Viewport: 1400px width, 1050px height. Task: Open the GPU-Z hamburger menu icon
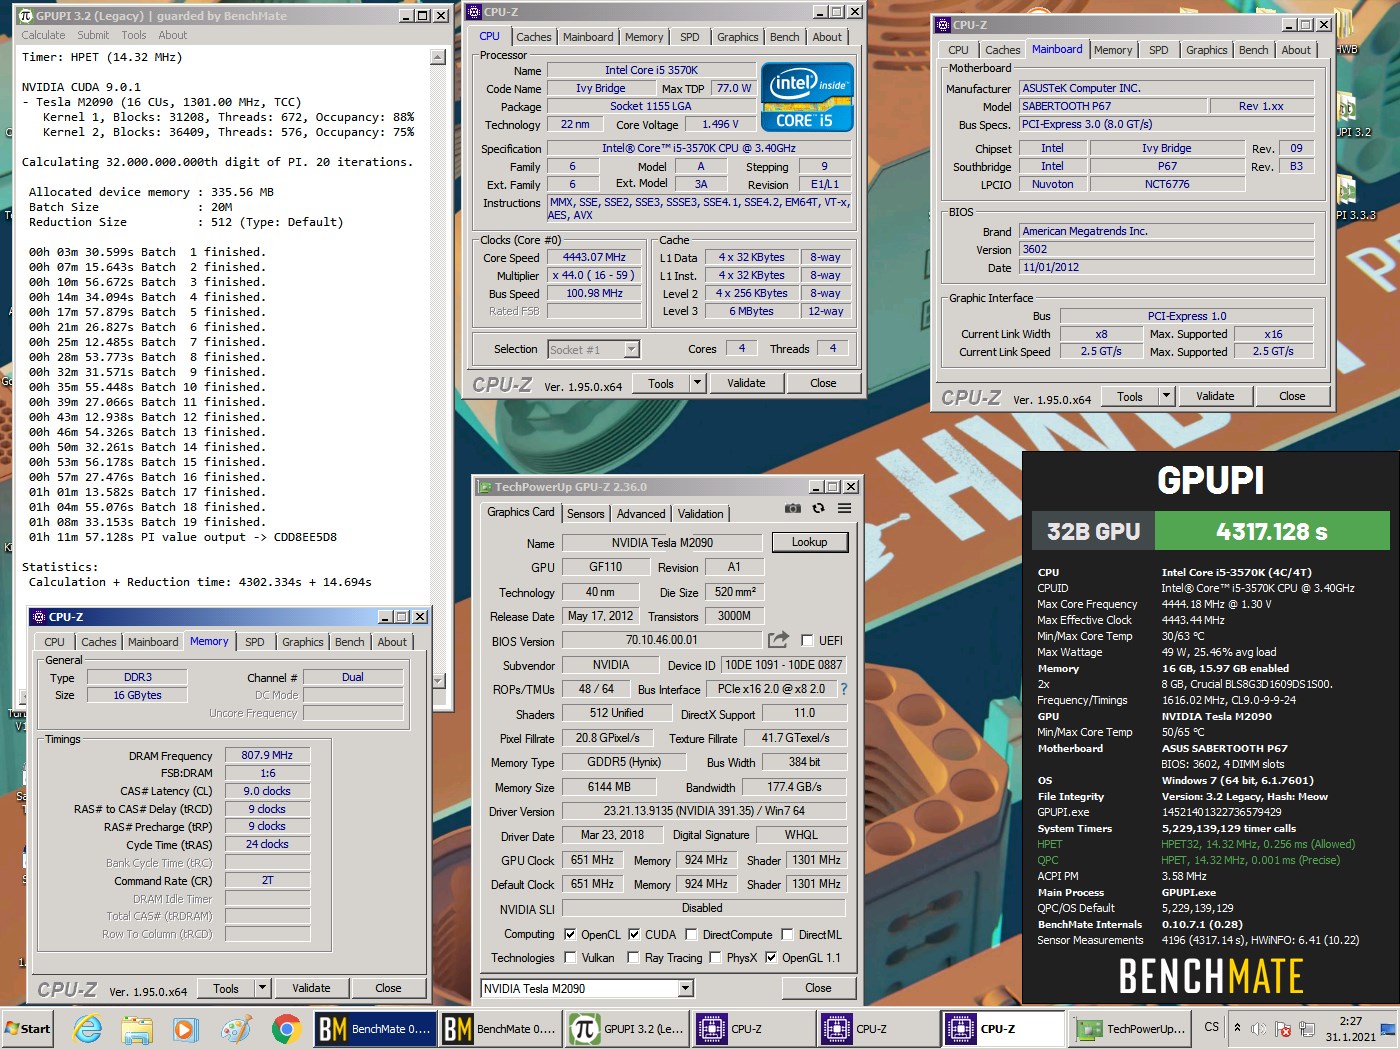[845, 508]
